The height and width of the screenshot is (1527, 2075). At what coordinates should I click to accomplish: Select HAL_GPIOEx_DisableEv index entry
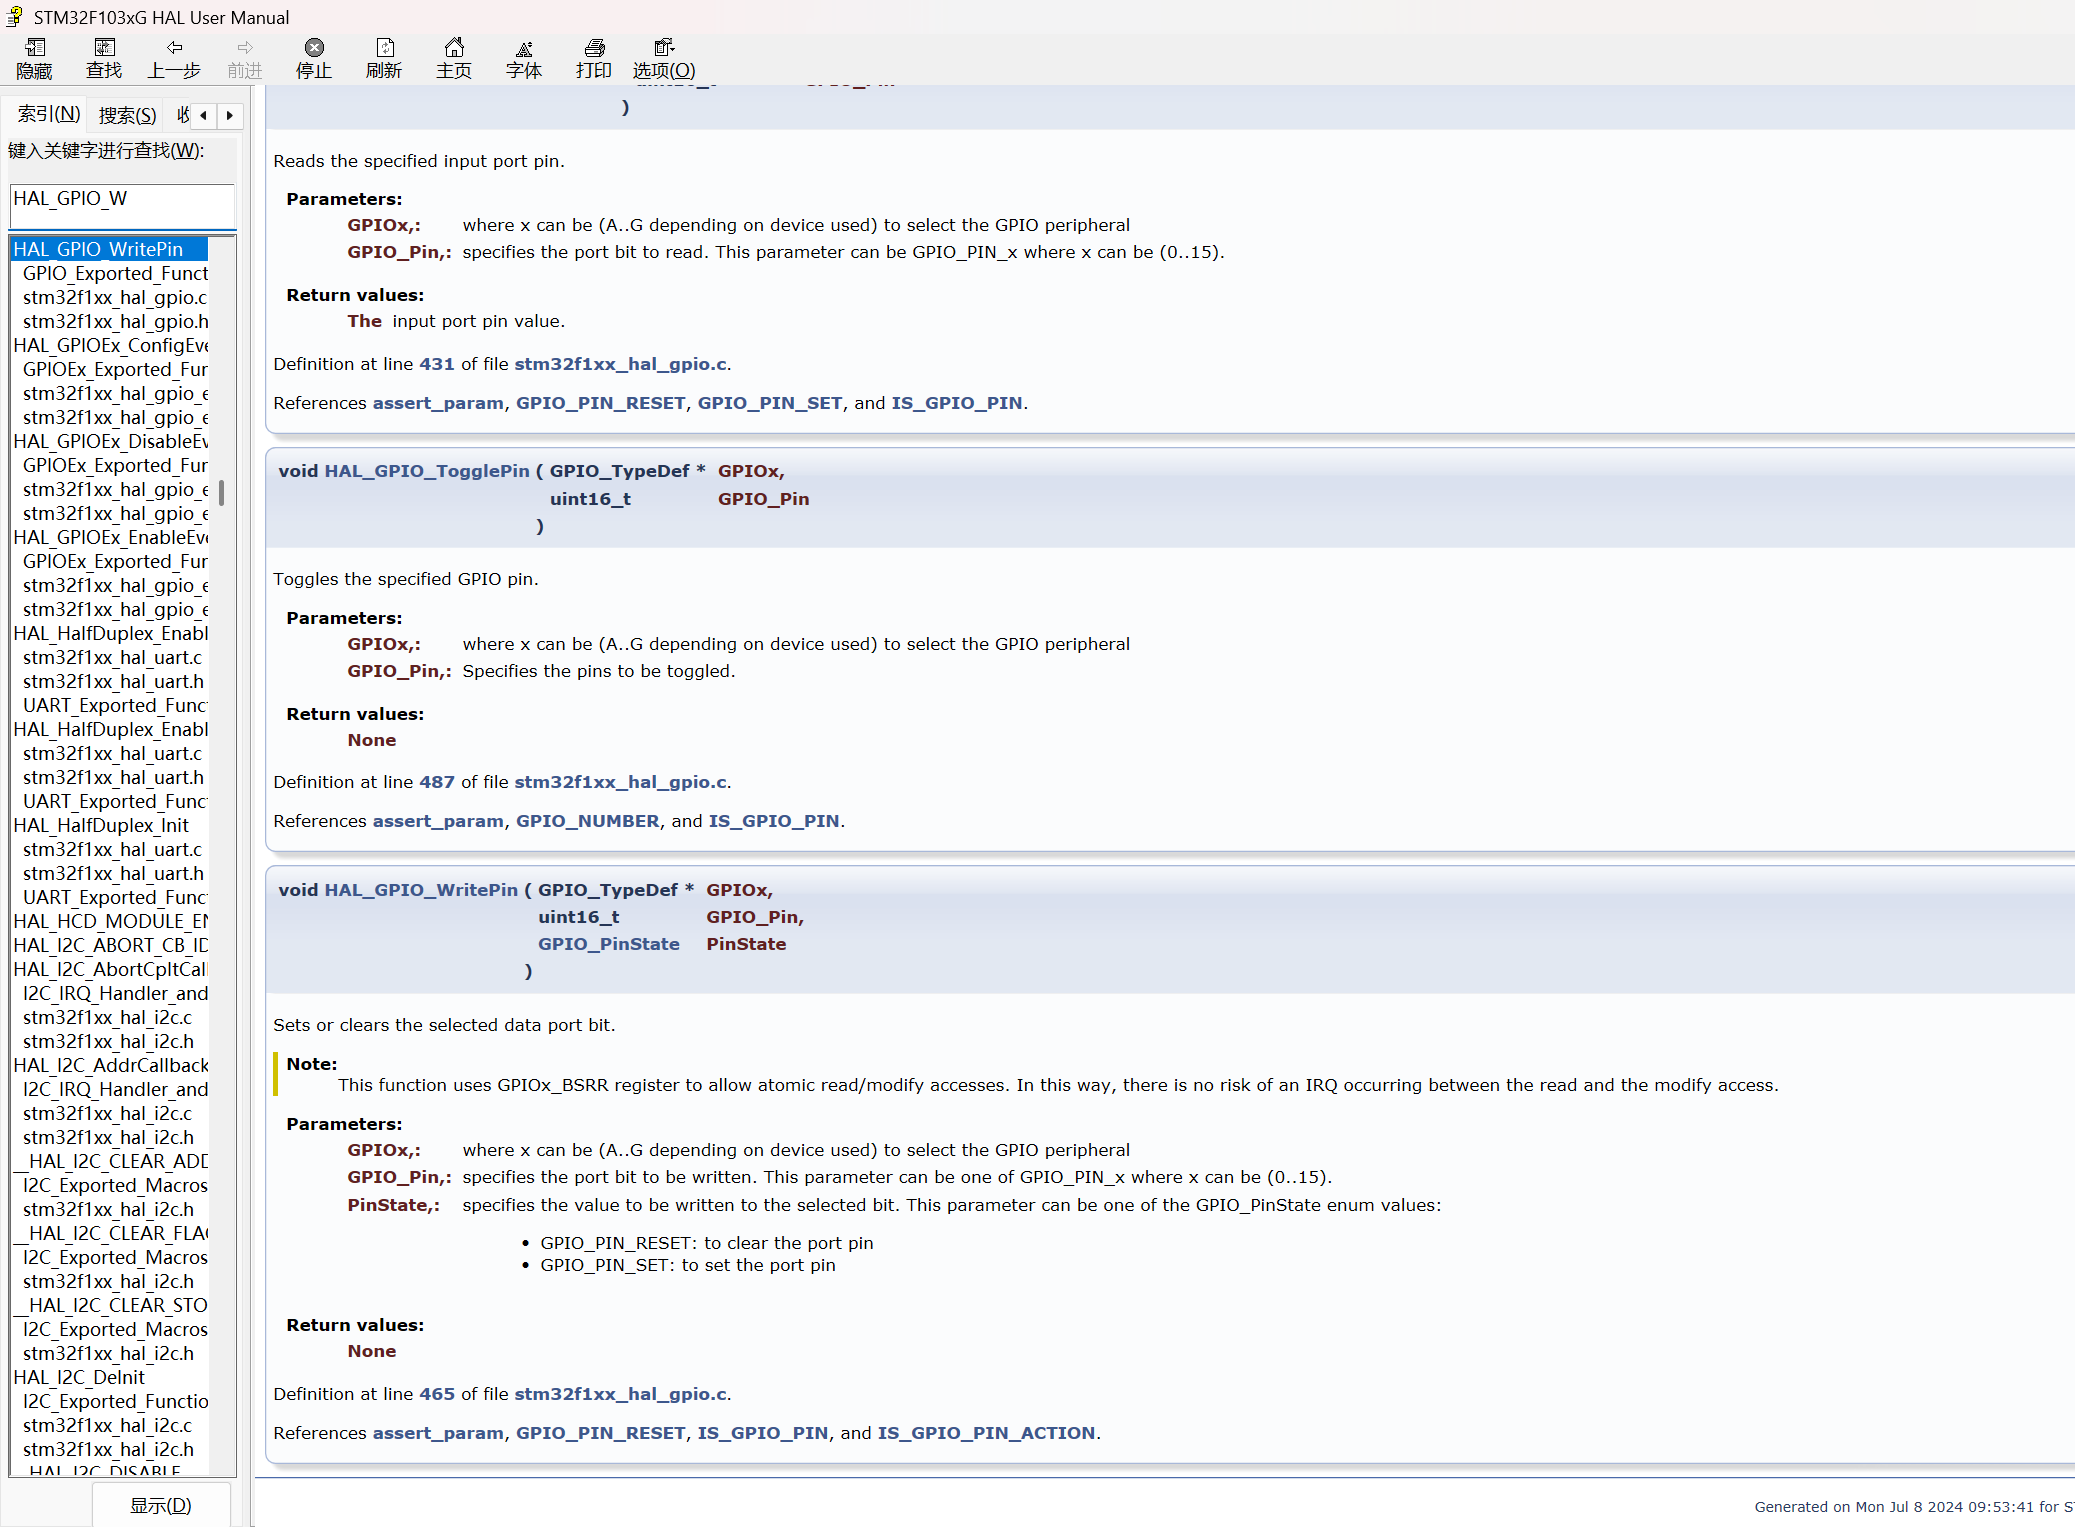click(111, 441)
